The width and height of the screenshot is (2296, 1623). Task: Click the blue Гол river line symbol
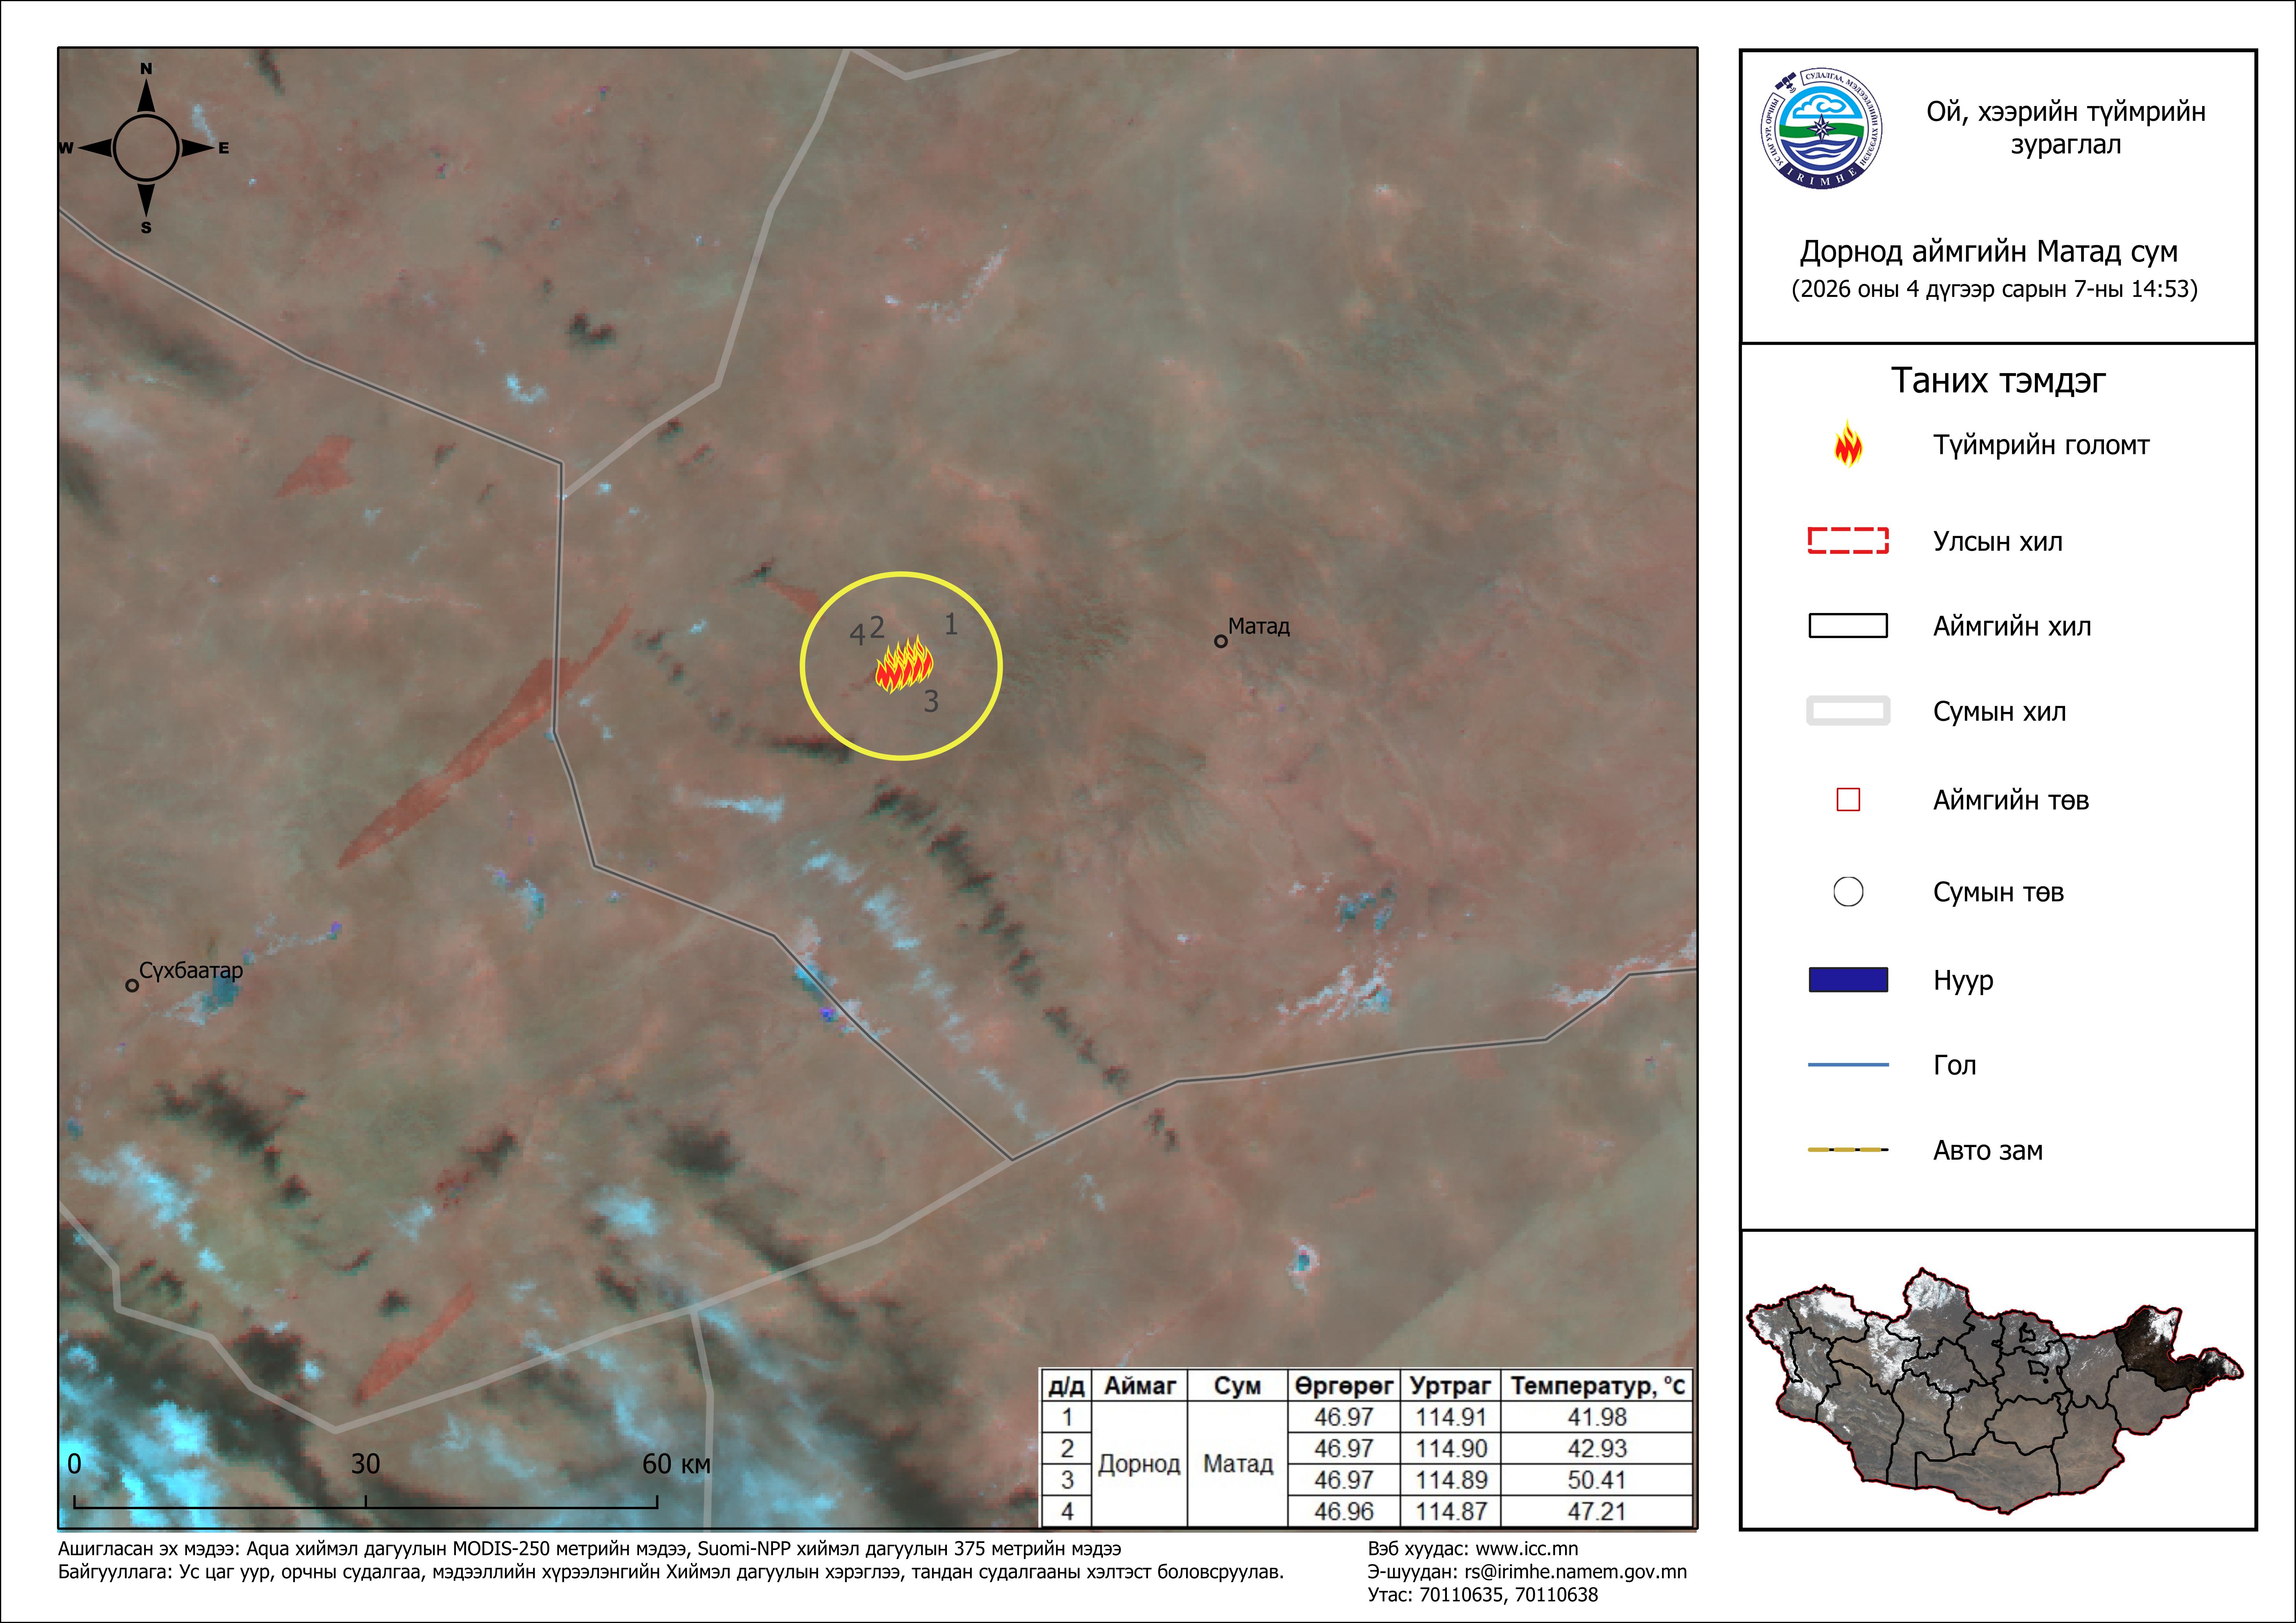click(x=1848, y=1065)
